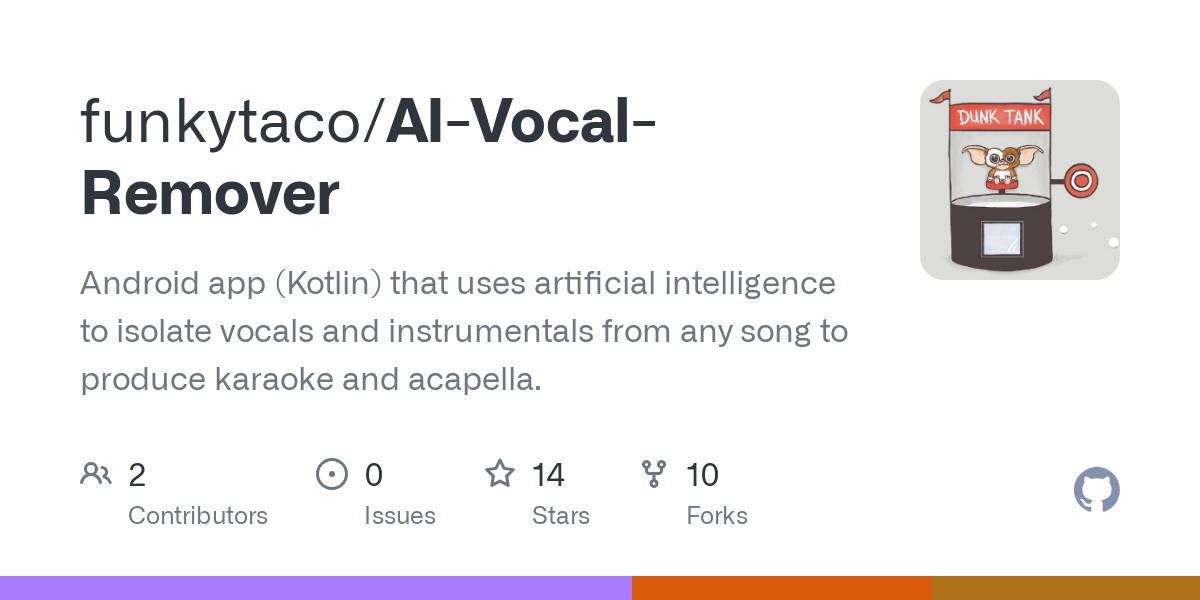Click the Issues label

tap(400, 516)
